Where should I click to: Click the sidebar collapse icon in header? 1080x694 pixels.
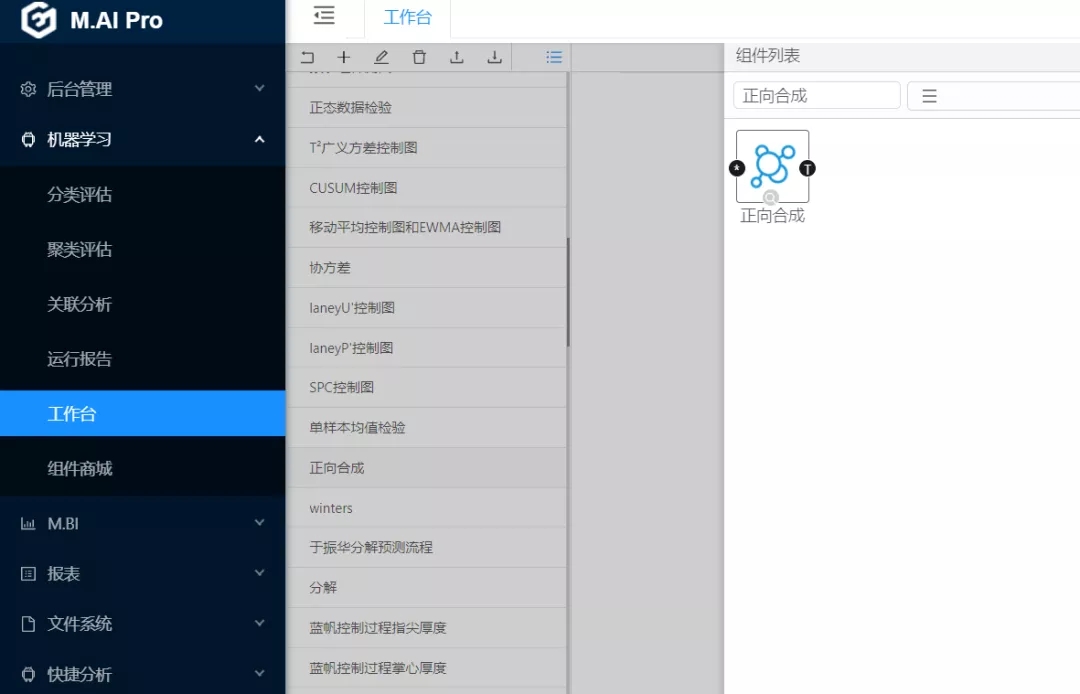coord(324,16)
